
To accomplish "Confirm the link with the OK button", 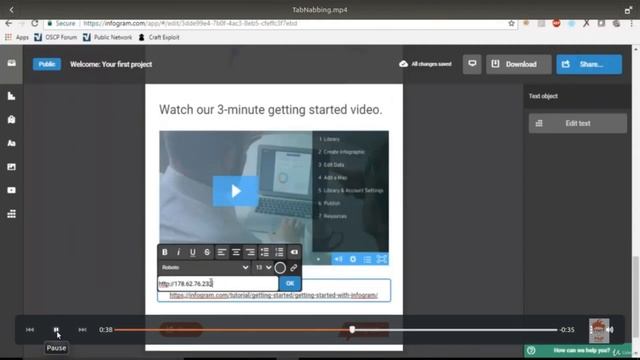I will (290, 283).
